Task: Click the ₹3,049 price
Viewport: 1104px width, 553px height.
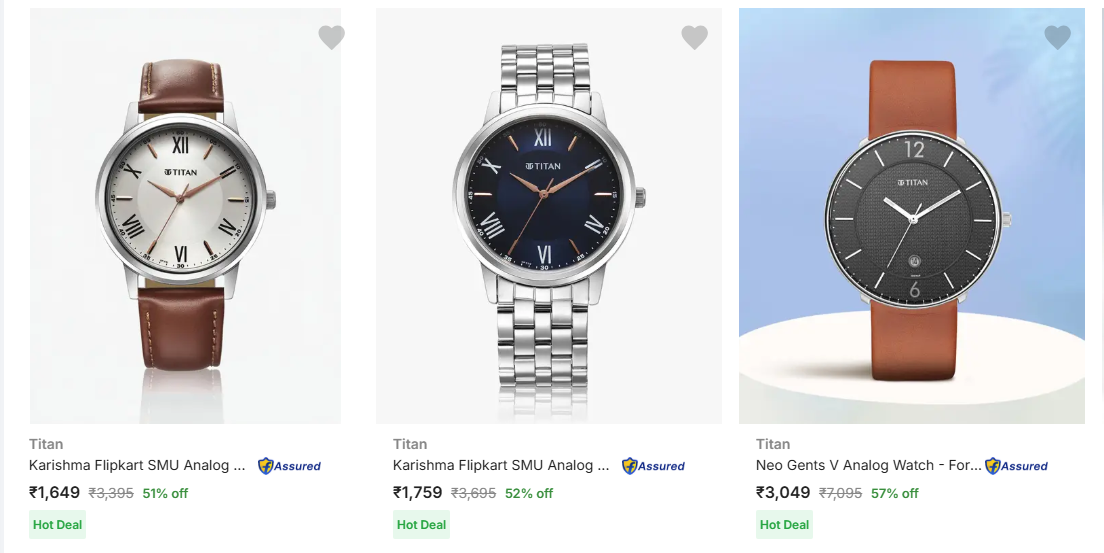Action: point(783,492)
